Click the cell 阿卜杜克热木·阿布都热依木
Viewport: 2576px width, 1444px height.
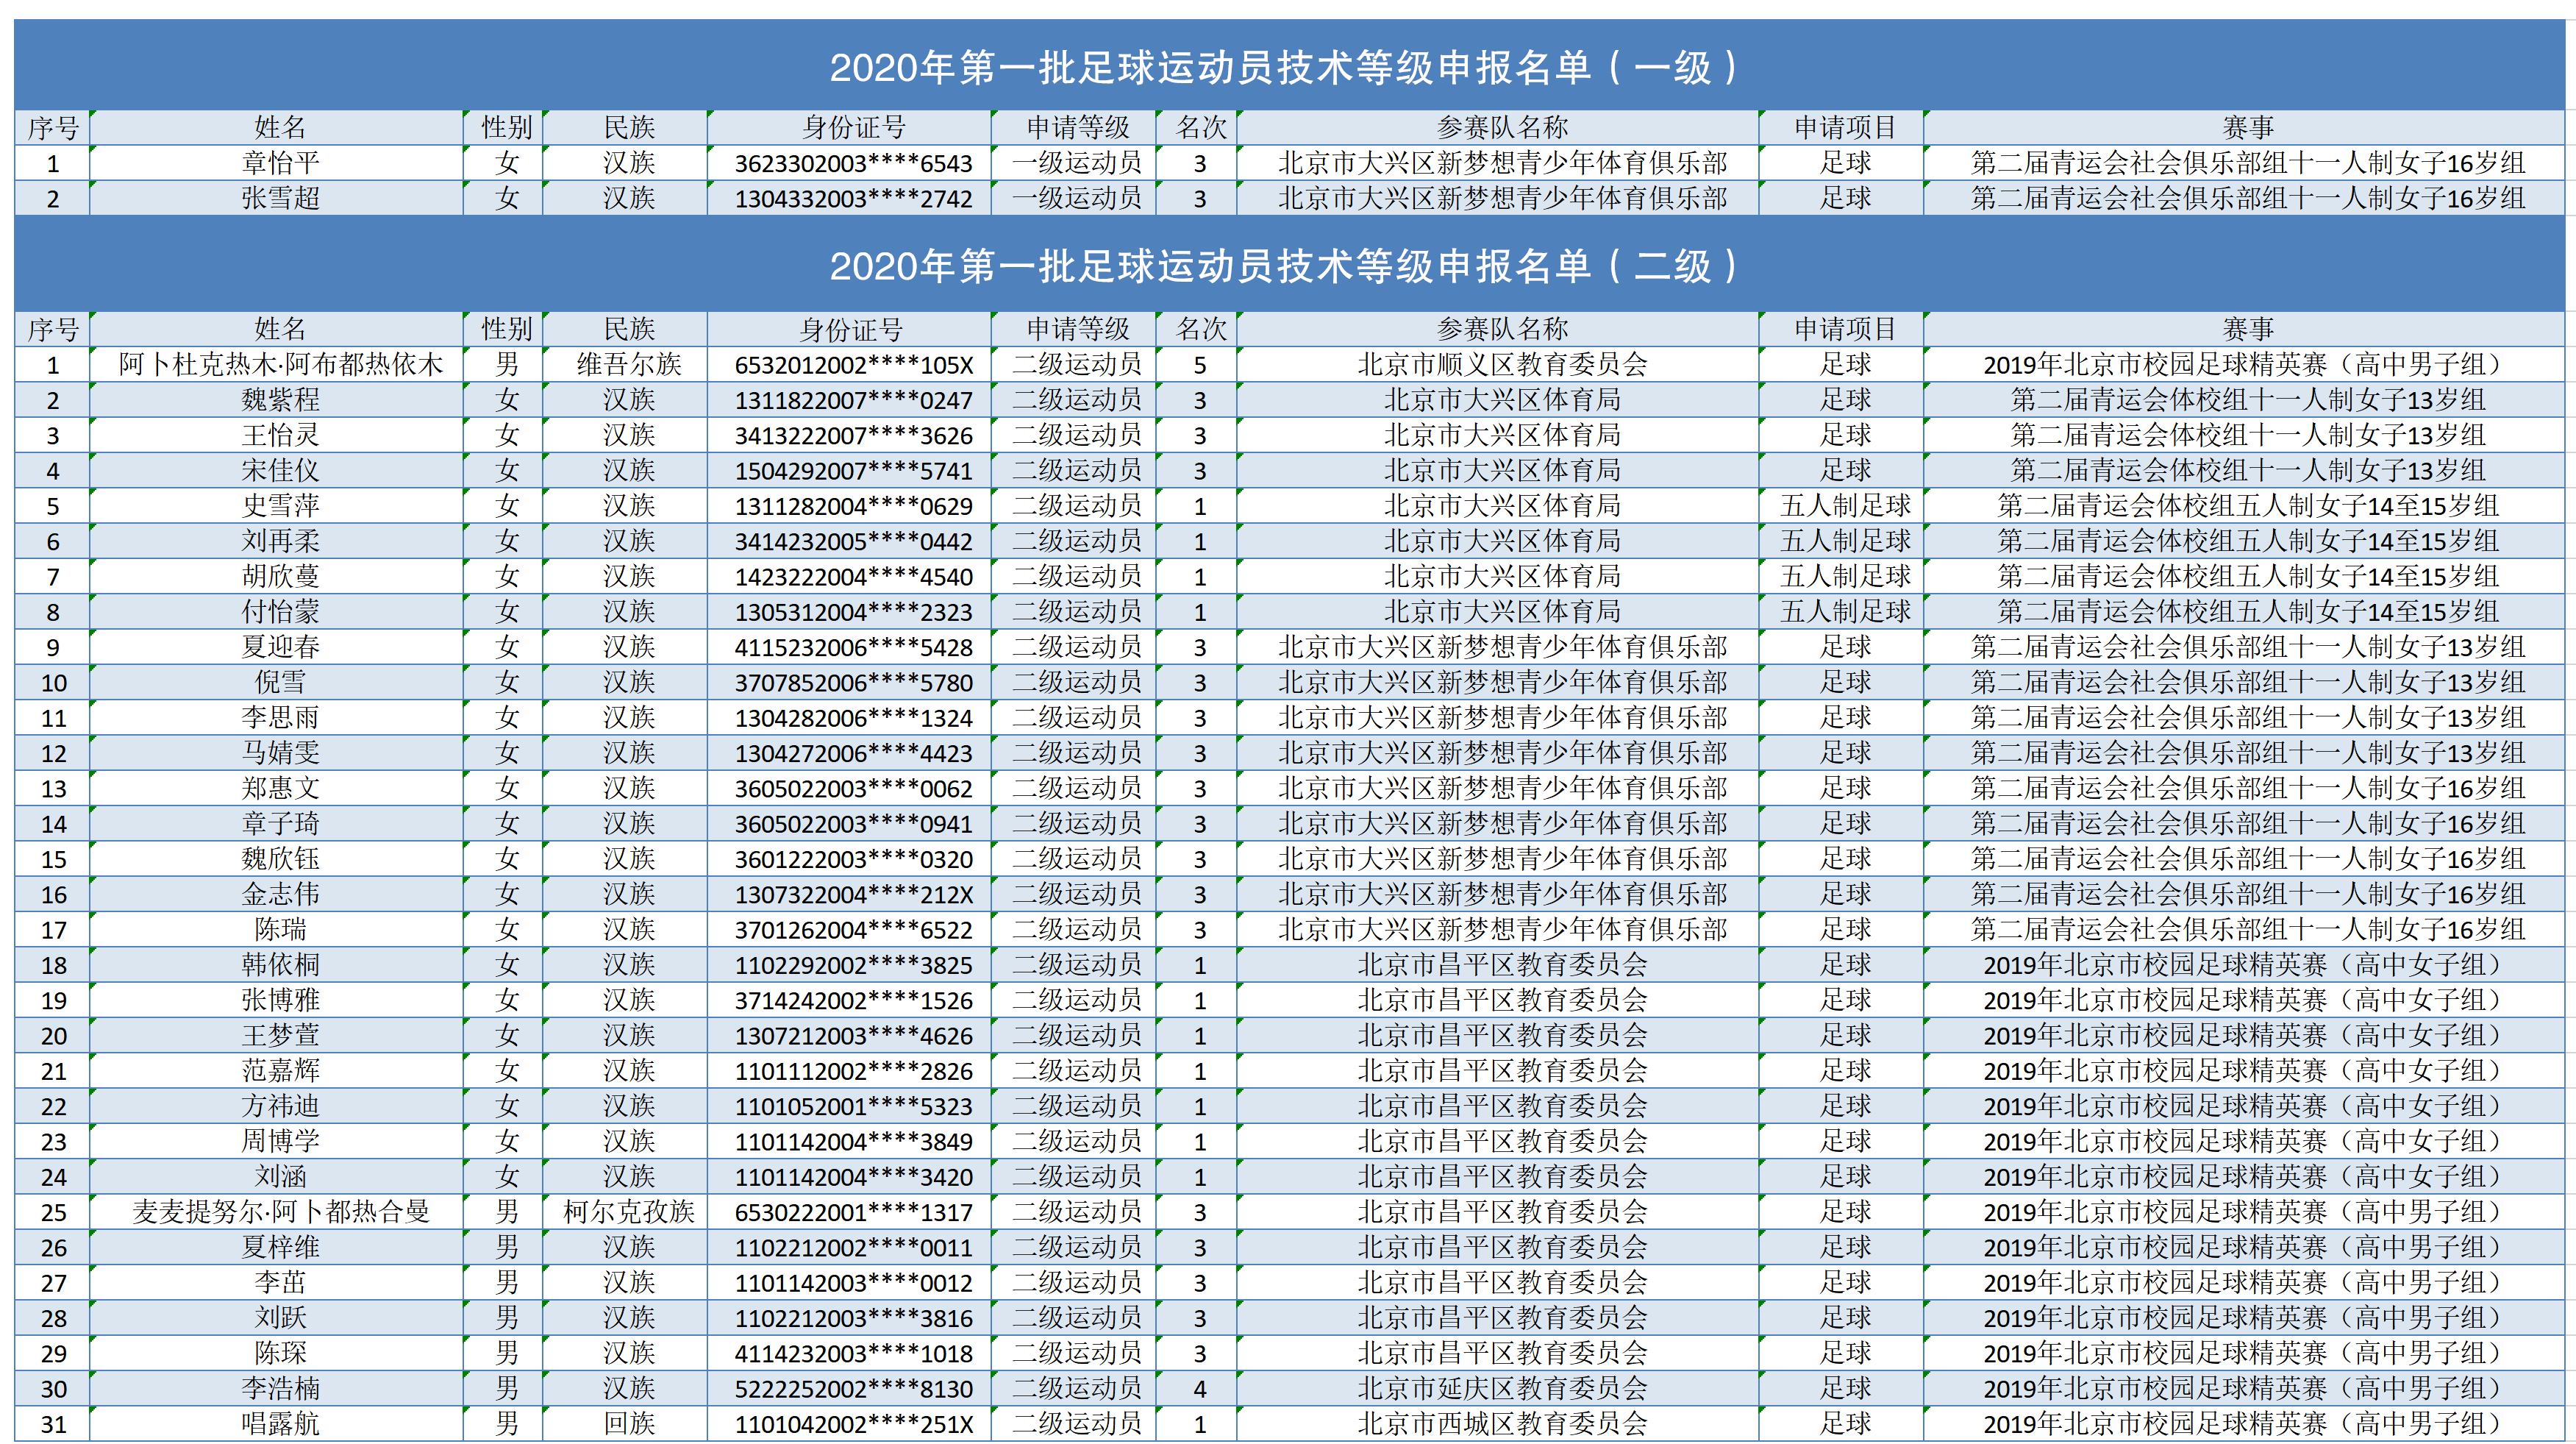point(280,364)
